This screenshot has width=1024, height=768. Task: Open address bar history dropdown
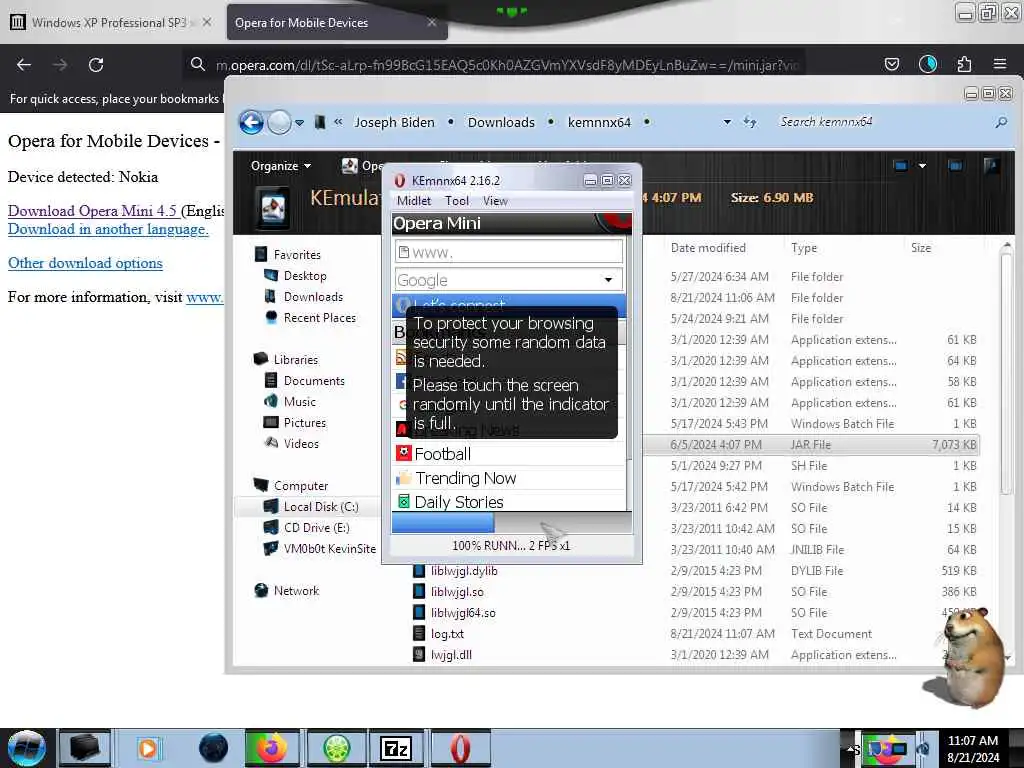click(x=727, y=122)
